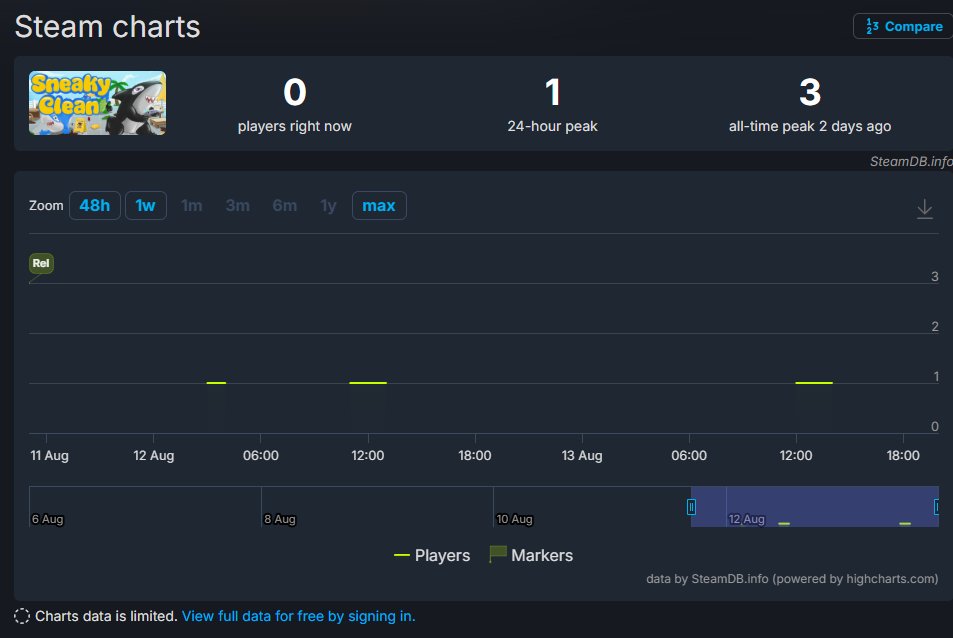The width and height of the screenshot is (953, 638).
Task: Click the '6 Aug' navigator label
Action: (x=47, y=519)
